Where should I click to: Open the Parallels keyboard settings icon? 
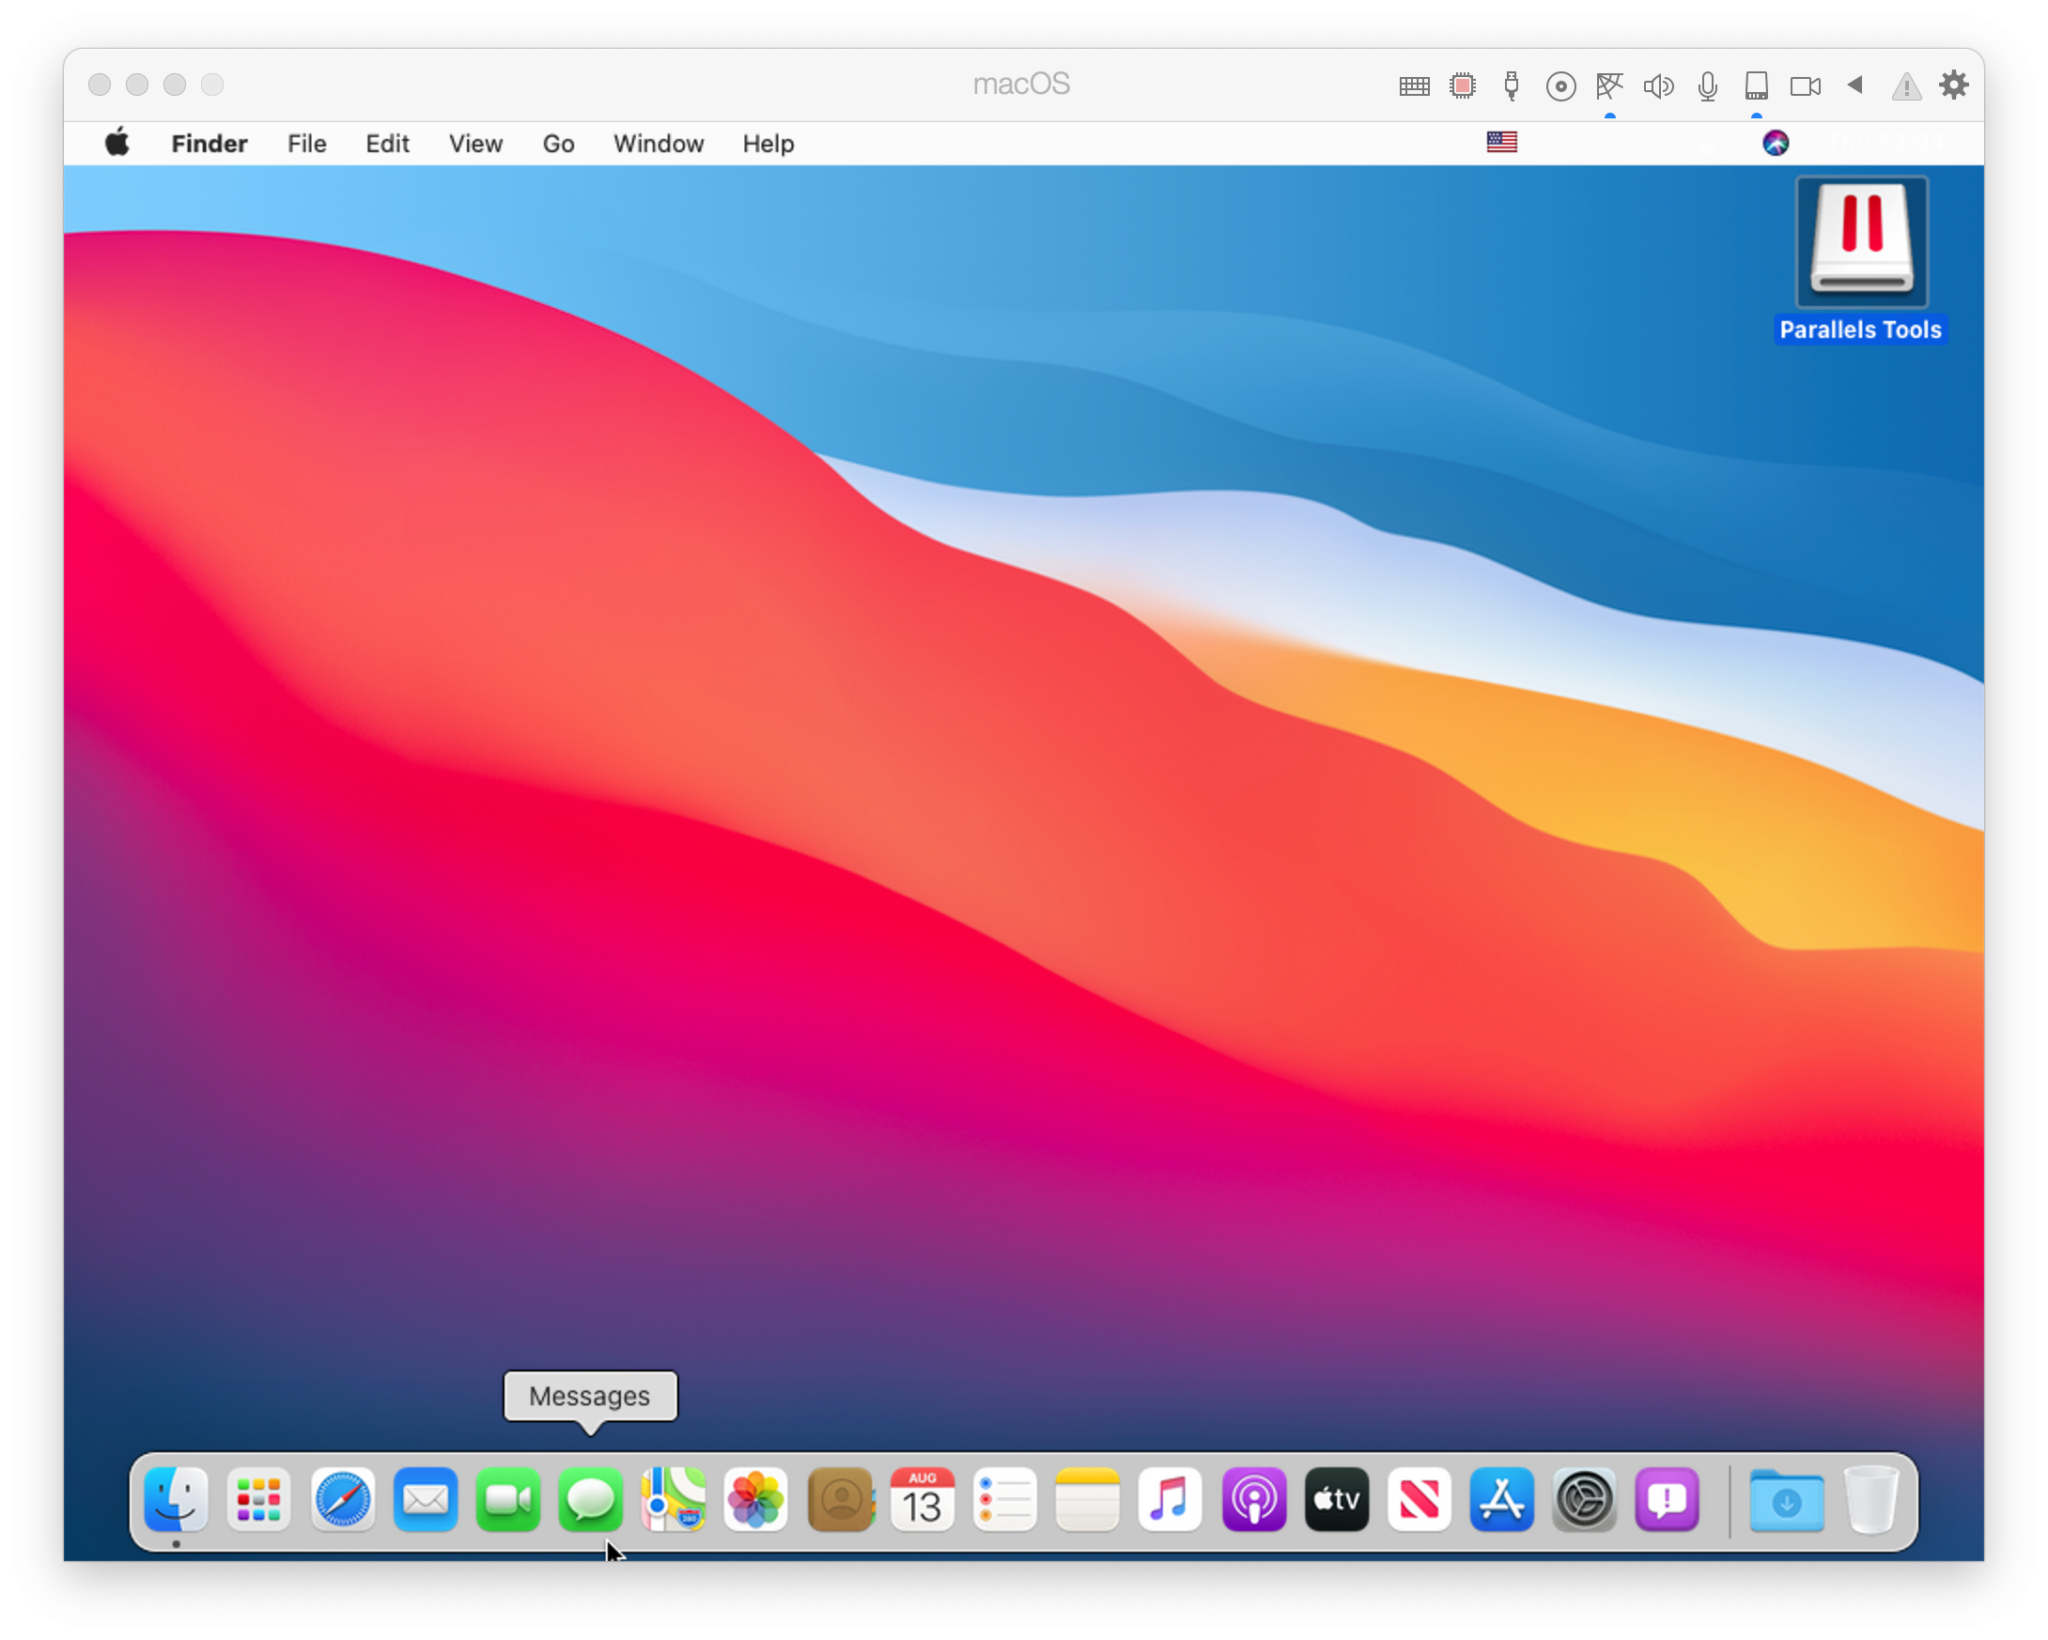point(1413,85)
